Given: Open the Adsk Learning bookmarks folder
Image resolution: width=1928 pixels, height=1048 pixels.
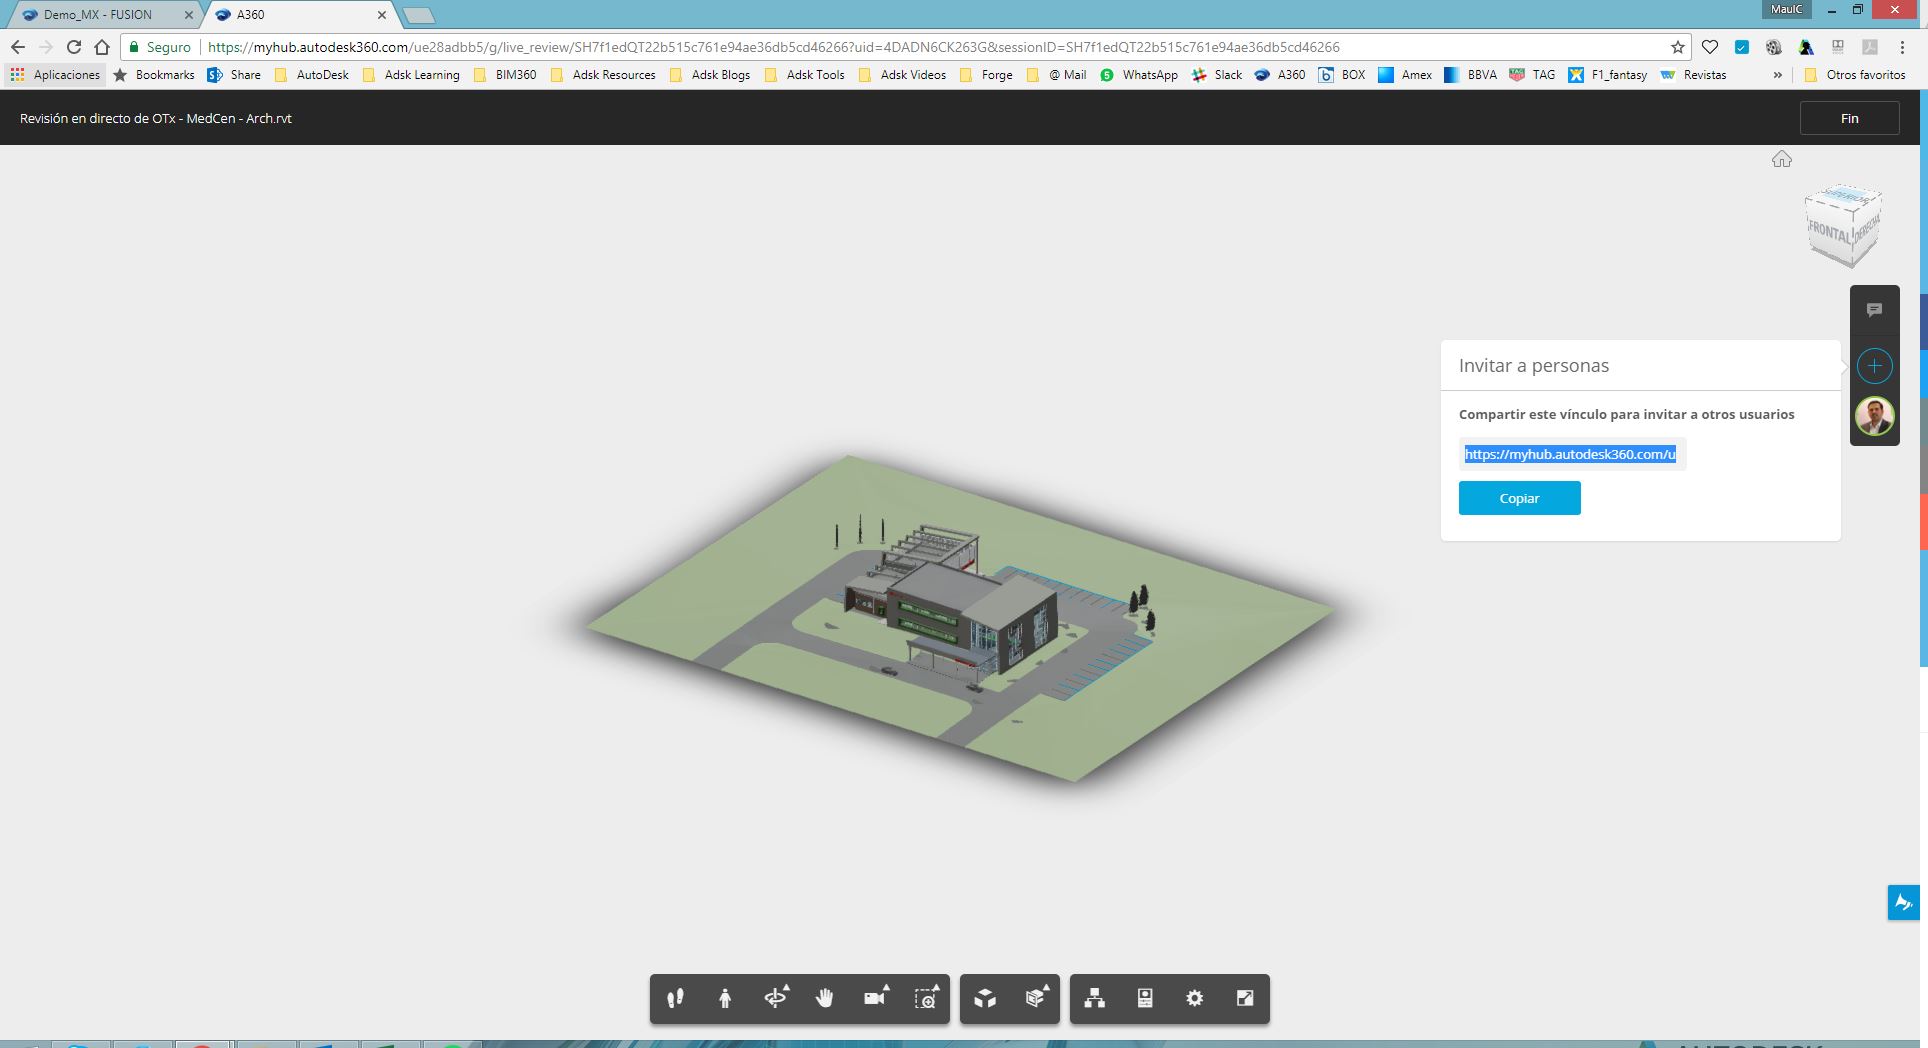Looking at the screenshot, I should point(411,75).
